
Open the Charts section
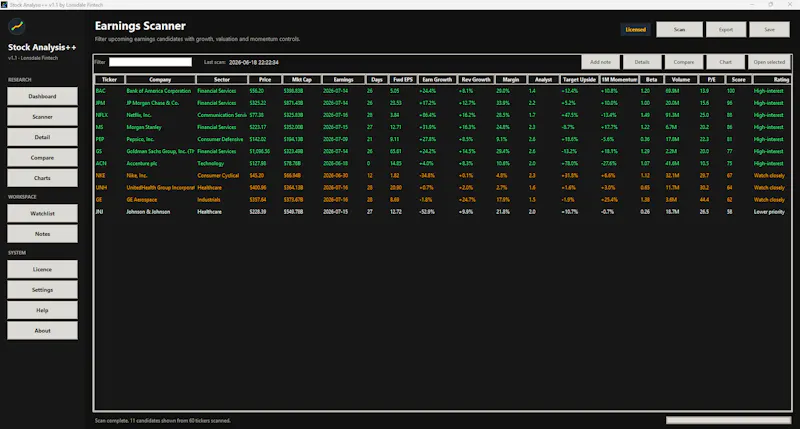pyautogui.click(x=42, y=178)
